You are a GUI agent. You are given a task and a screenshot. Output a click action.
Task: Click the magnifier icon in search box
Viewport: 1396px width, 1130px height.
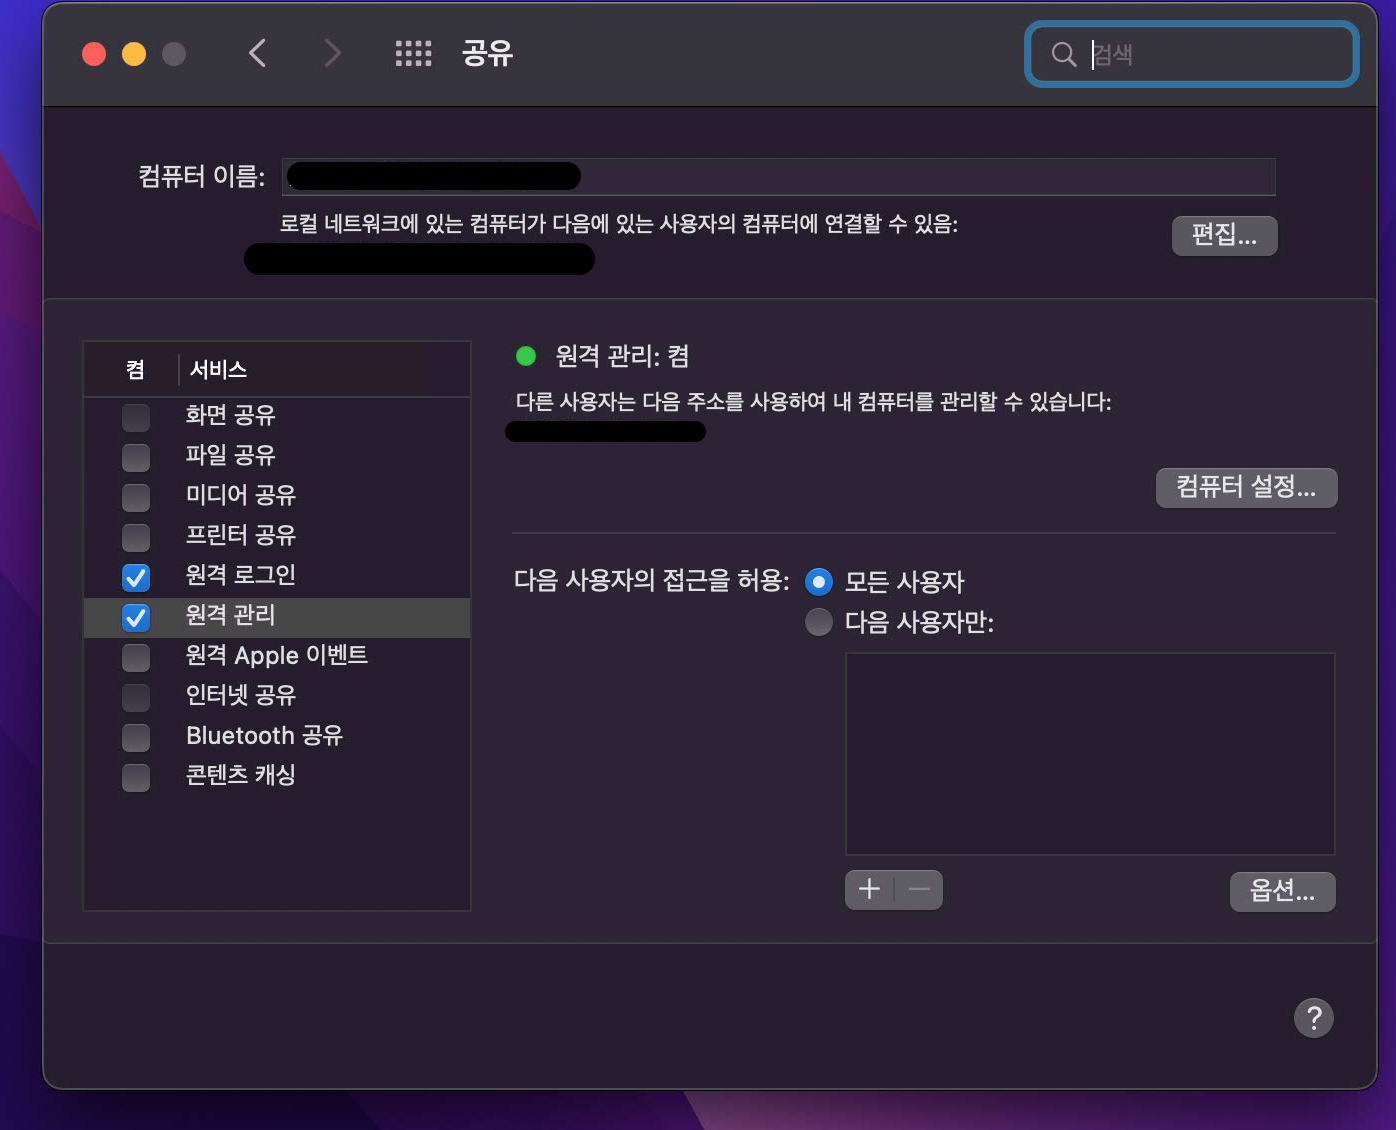1064,54
